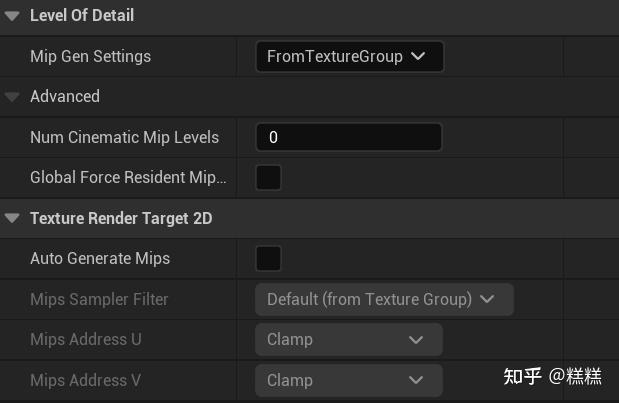
Task: Collapse the Texture Render Target 2D arrow
Action: pyautogui.click(x=12, y=218)
